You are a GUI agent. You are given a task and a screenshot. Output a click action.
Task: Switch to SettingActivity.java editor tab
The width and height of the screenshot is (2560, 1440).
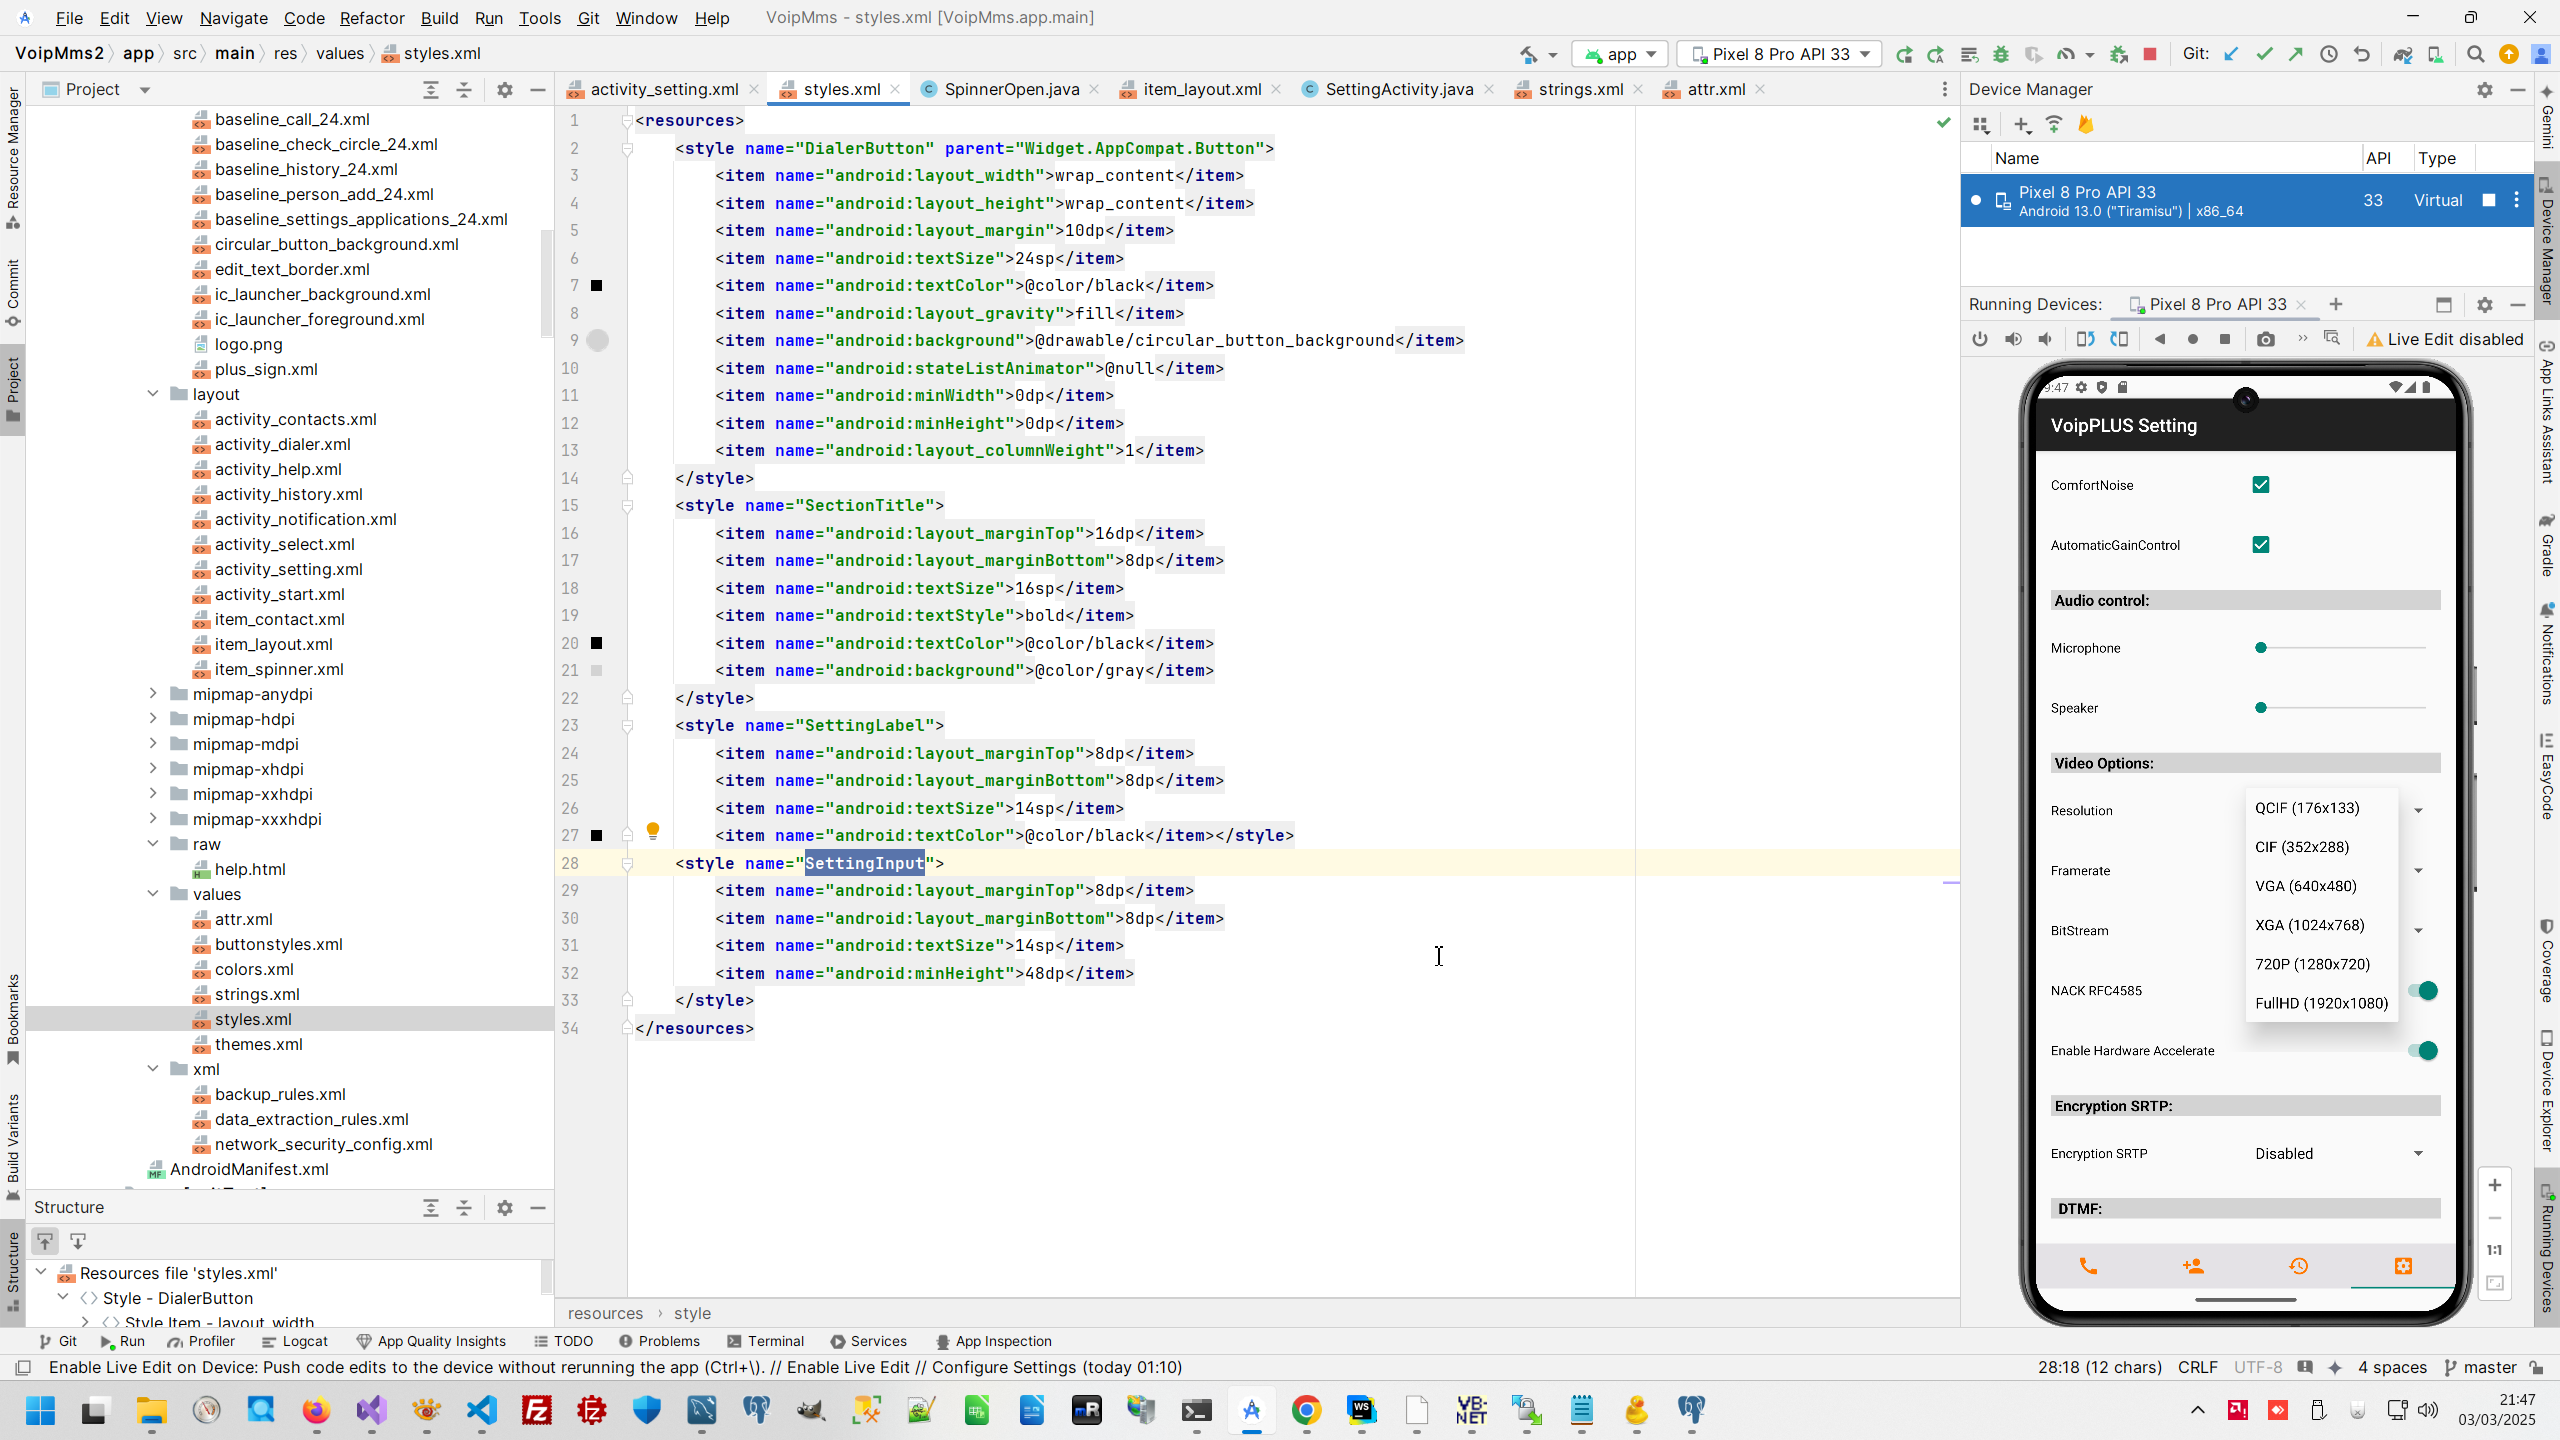coord(1398,89)
